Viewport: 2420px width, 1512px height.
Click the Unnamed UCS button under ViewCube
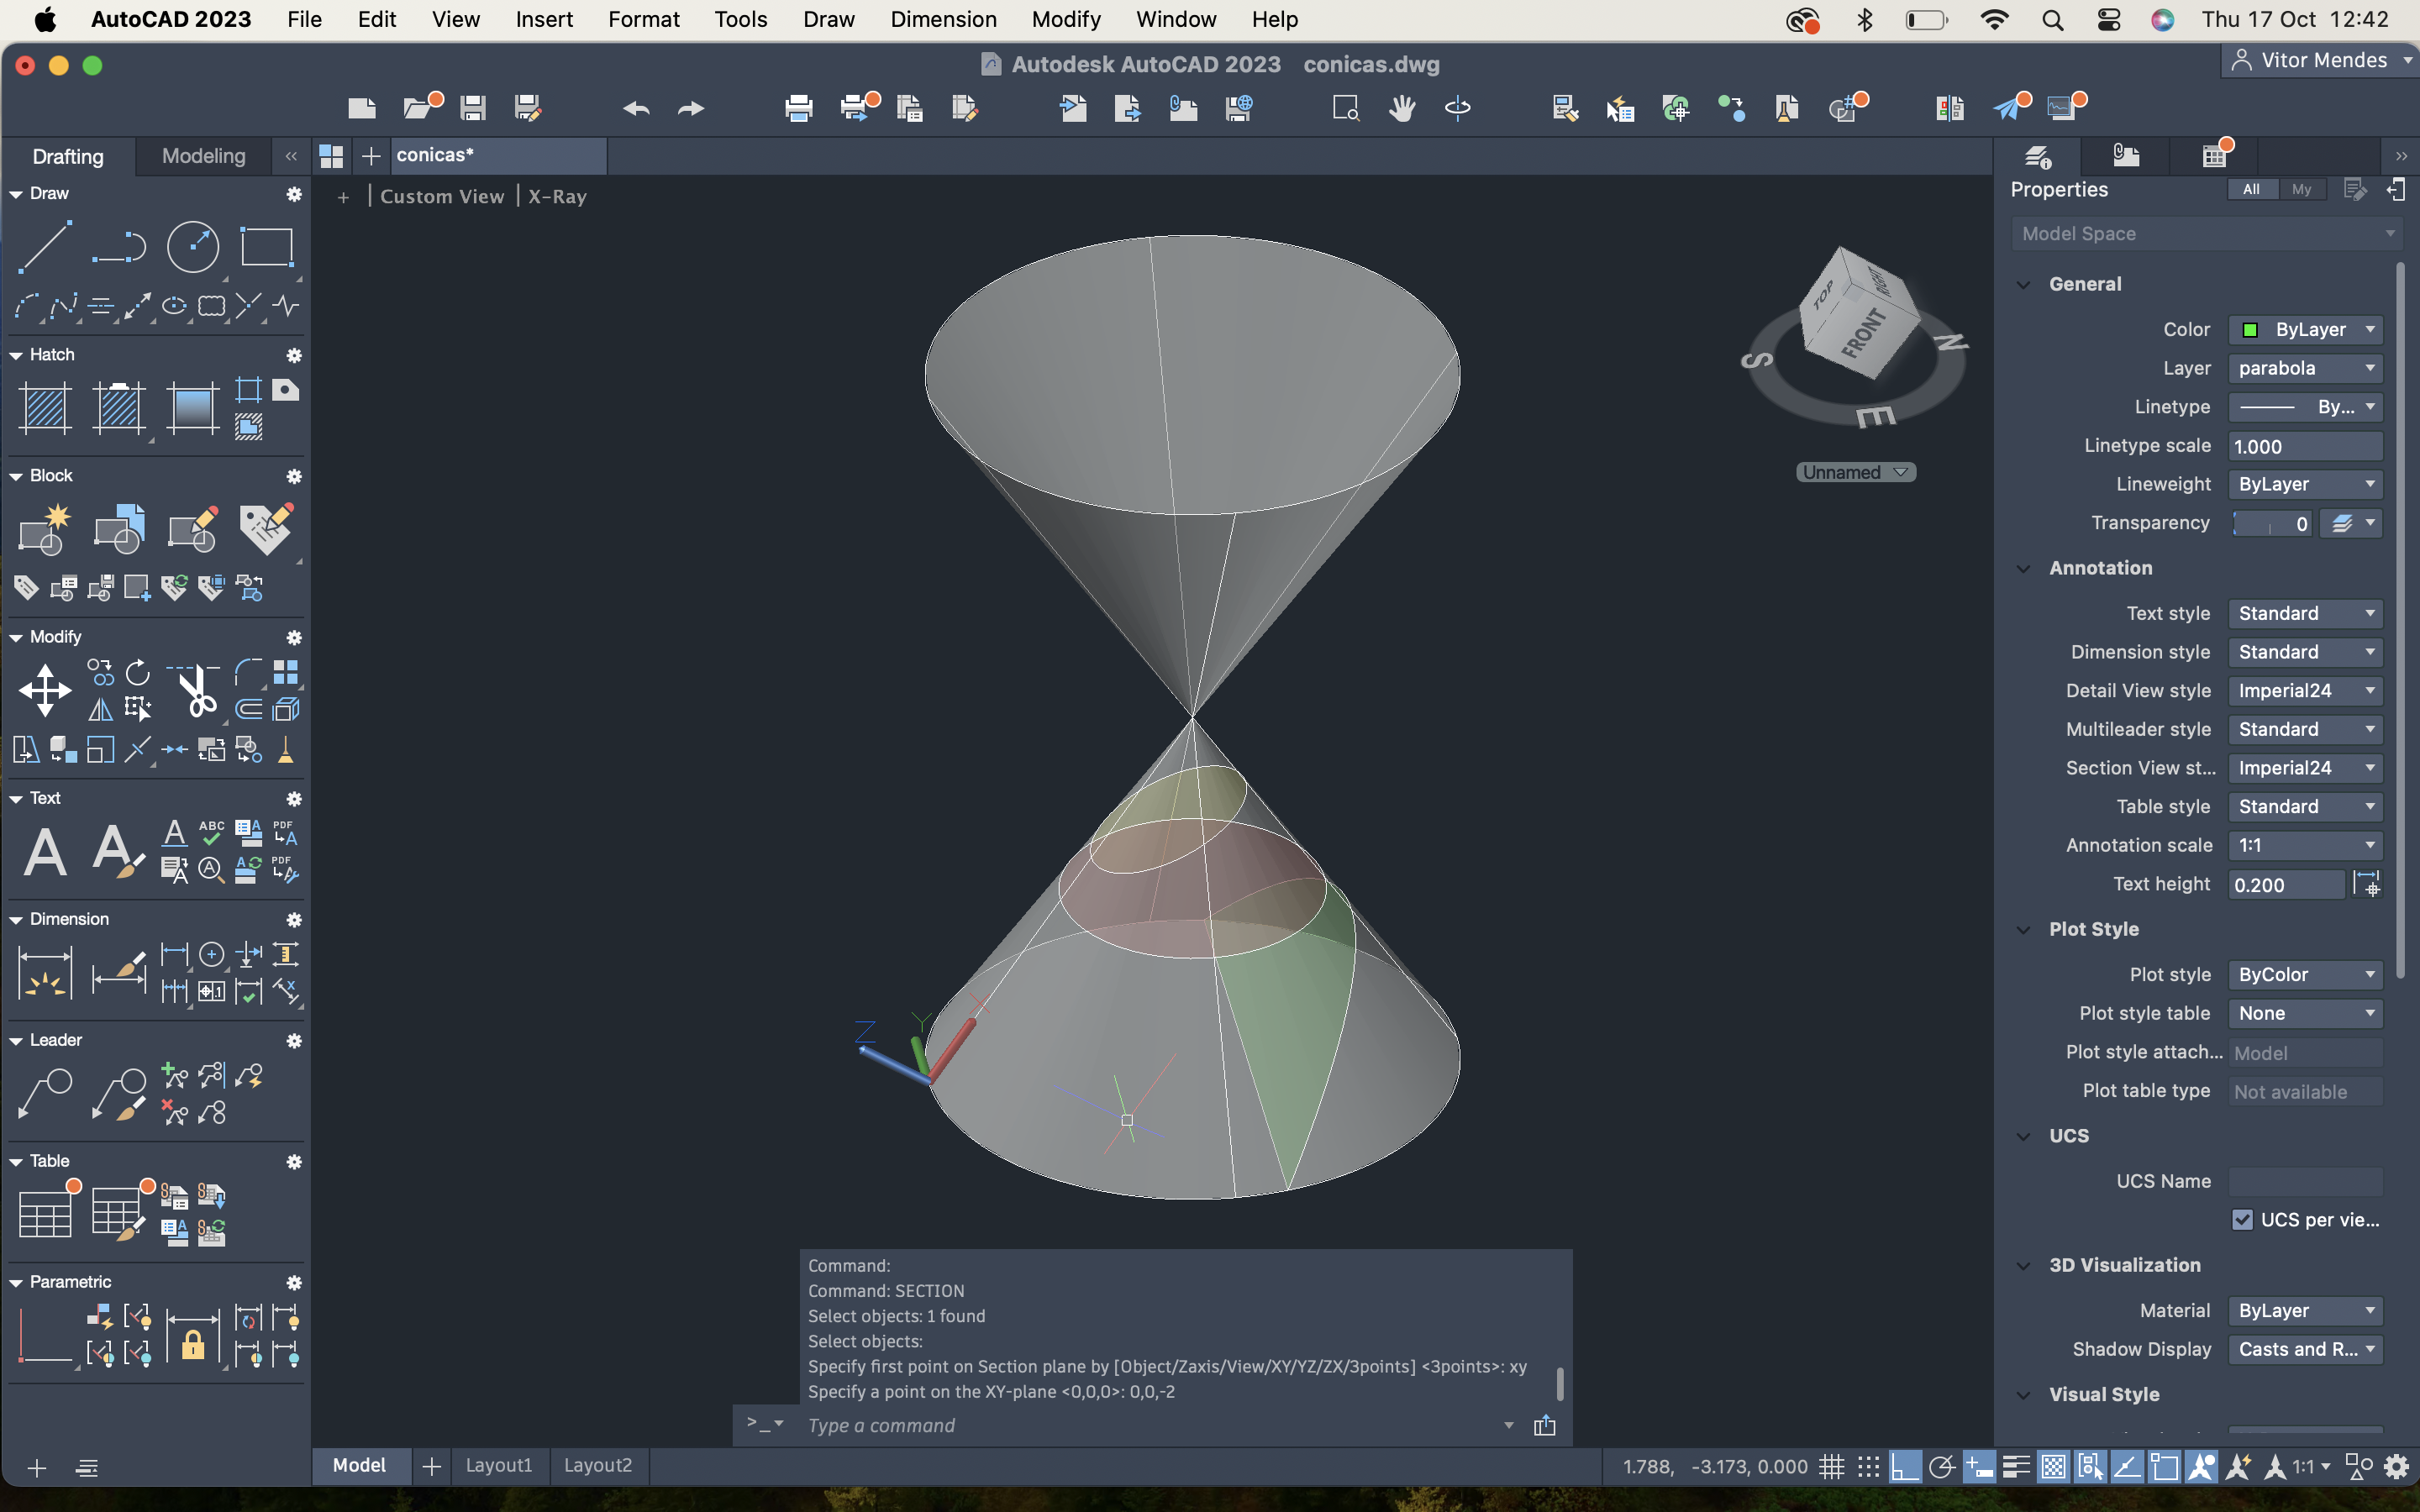(x=1856, y=472)
